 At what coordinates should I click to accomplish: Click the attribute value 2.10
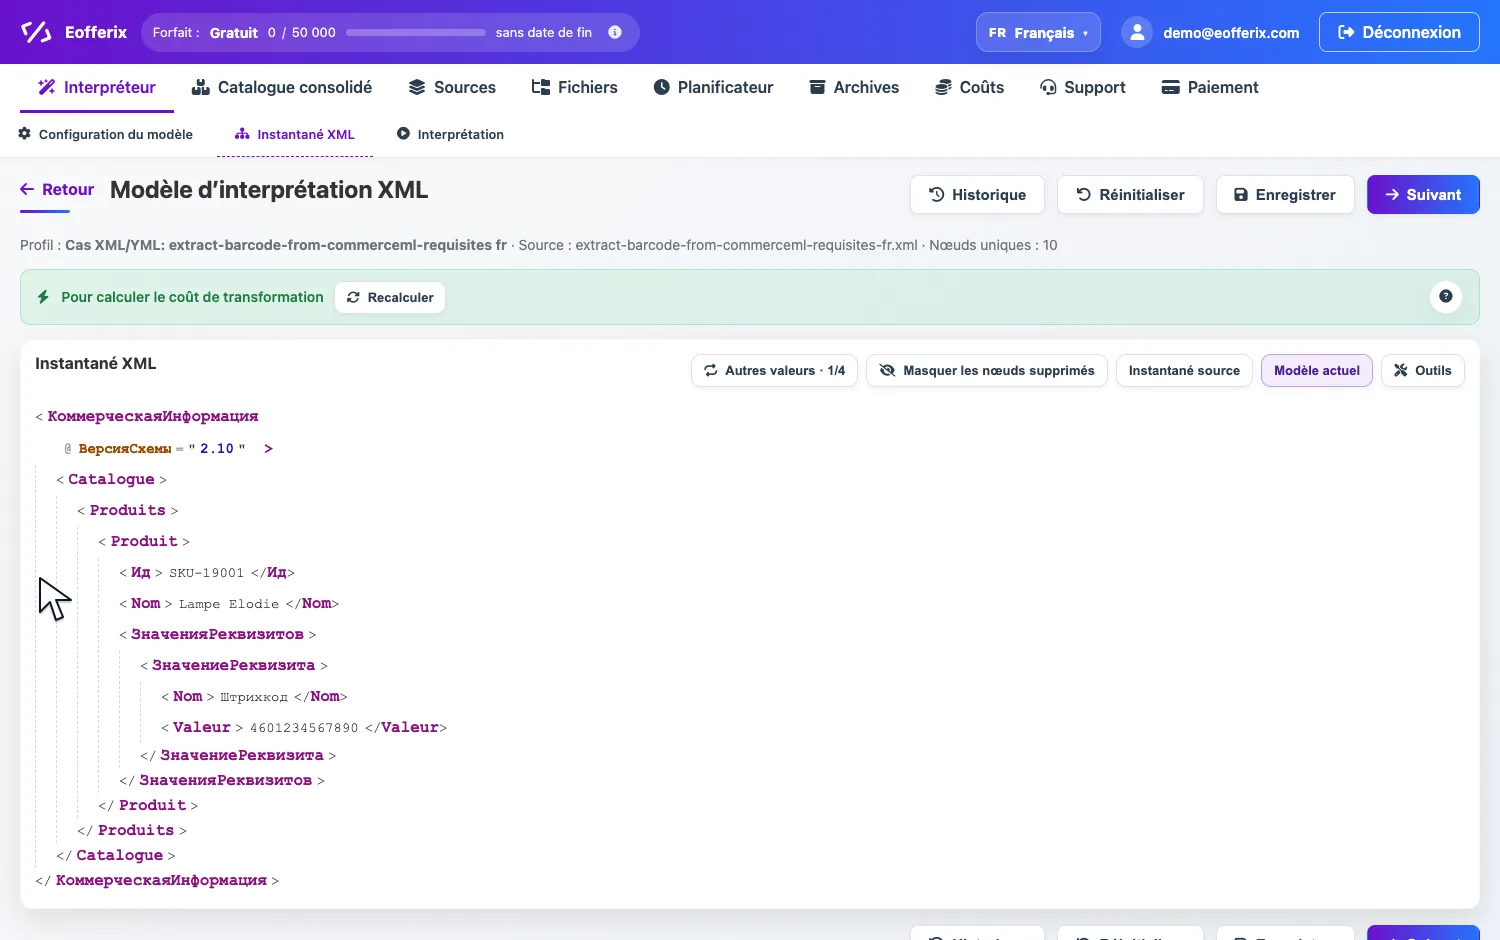217,449
